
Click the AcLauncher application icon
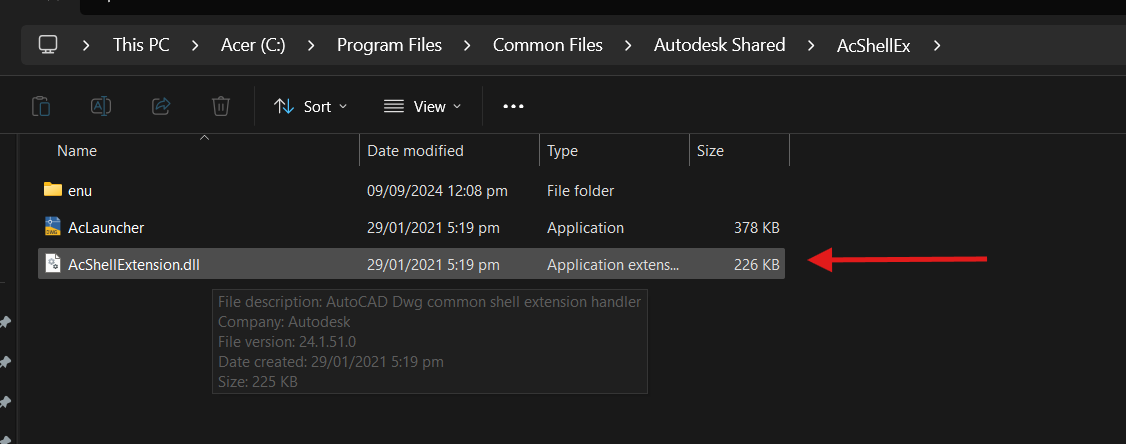pos(53,227)
